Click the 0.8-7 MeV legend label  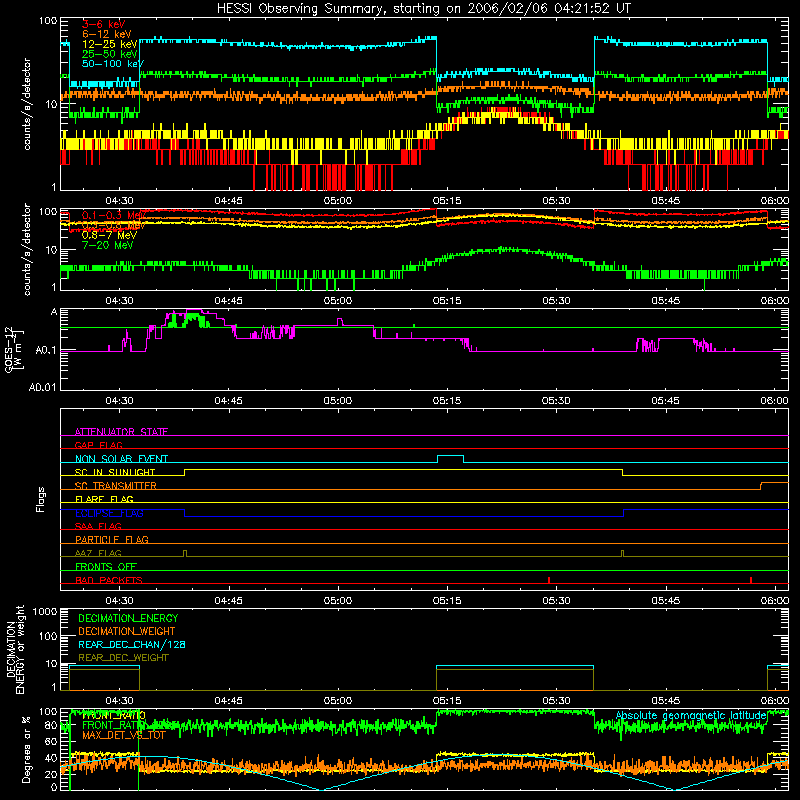109,235
